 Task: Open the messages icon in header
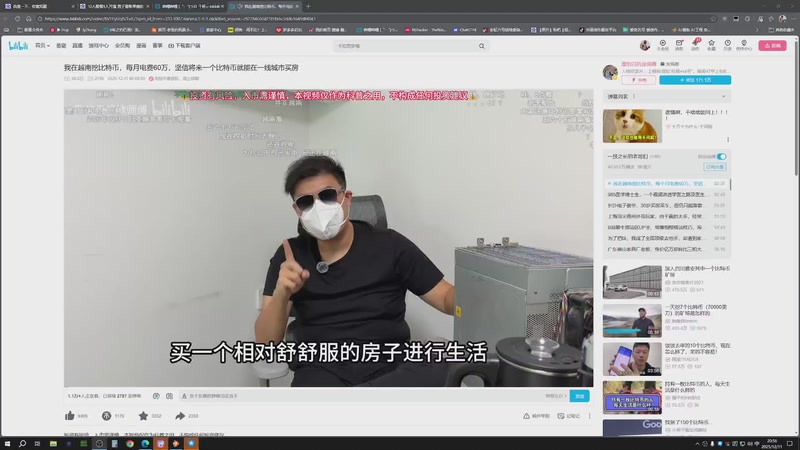[679, 45]
